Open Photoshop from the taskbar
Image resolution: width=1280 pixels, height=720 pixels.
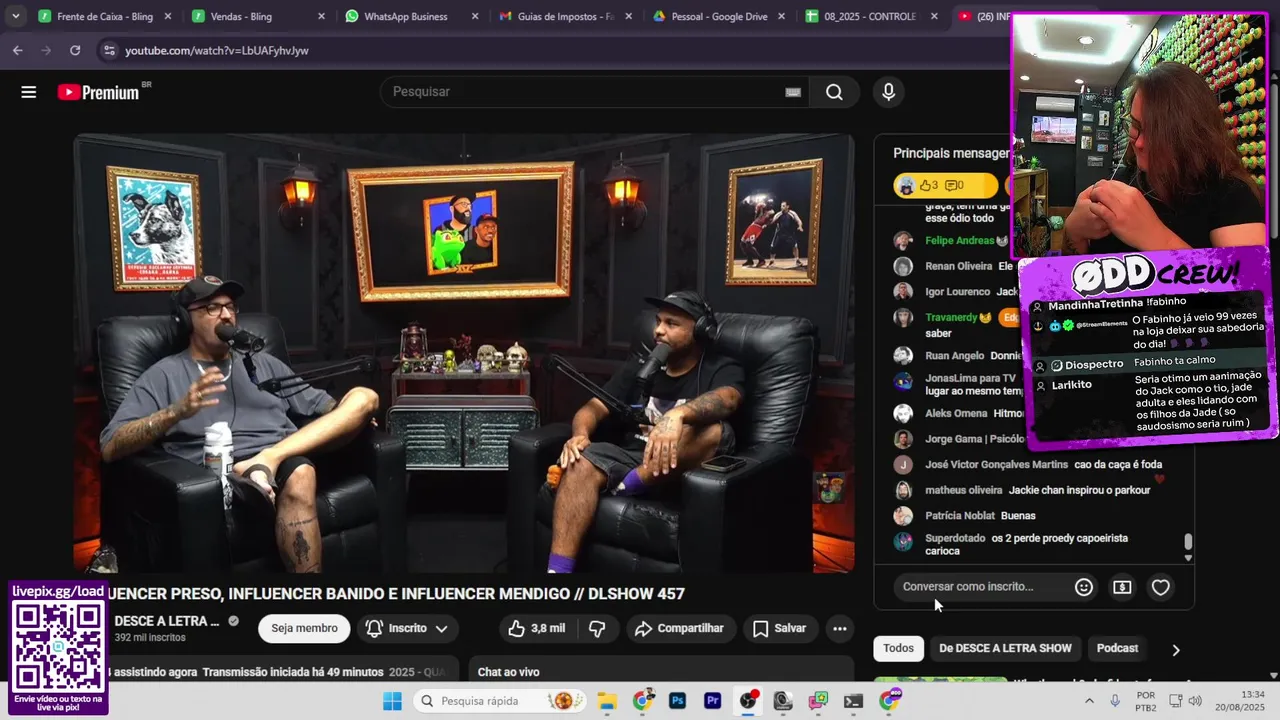(x=678, y=701)
